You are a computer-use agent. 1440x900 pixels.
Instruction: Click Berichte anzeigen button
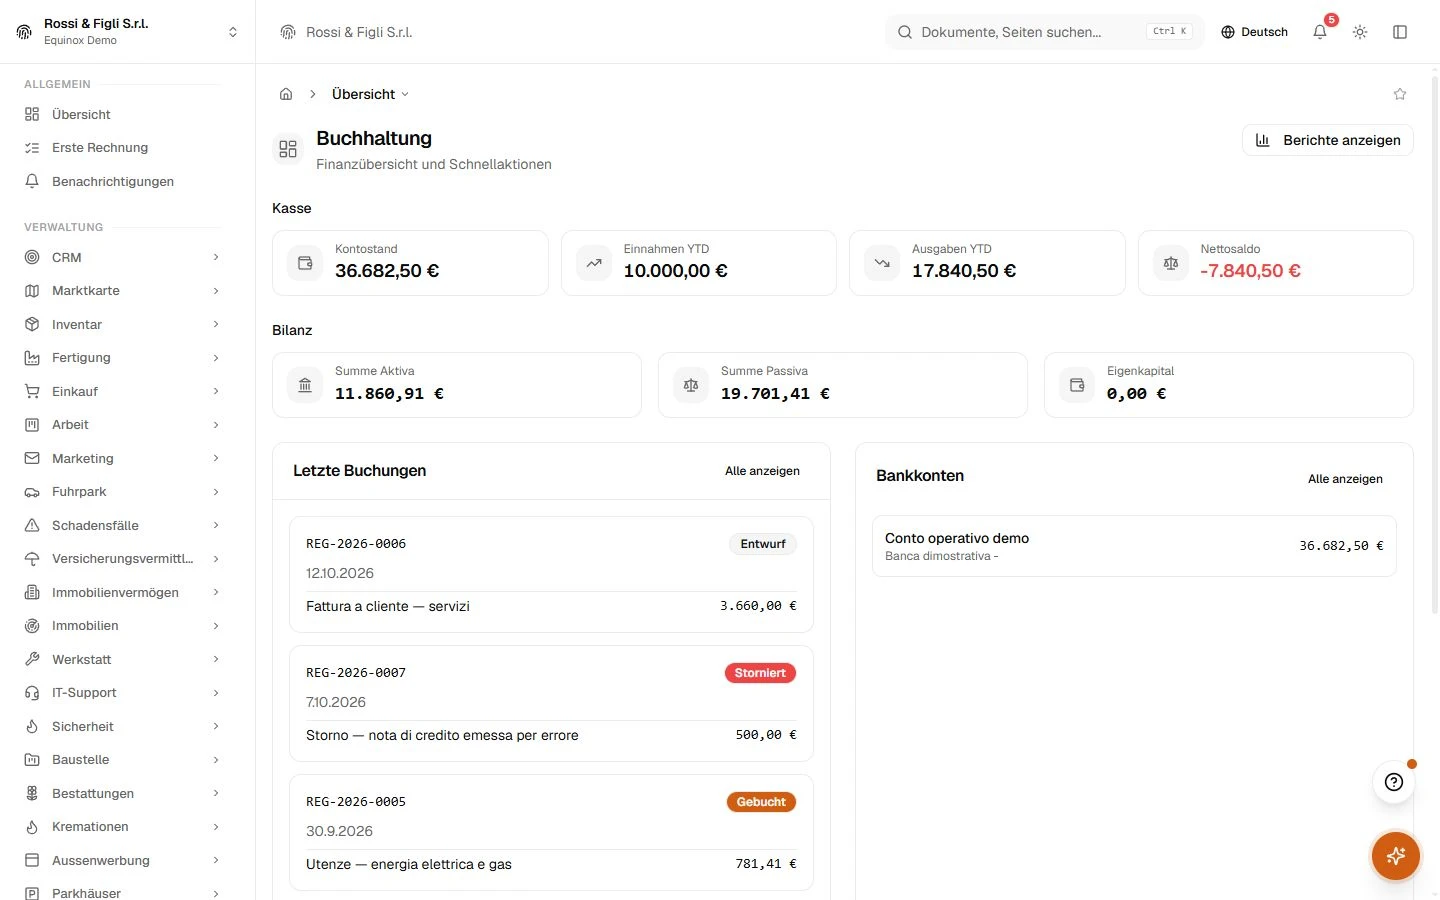pyautogui.click(x=1328, y=140)
